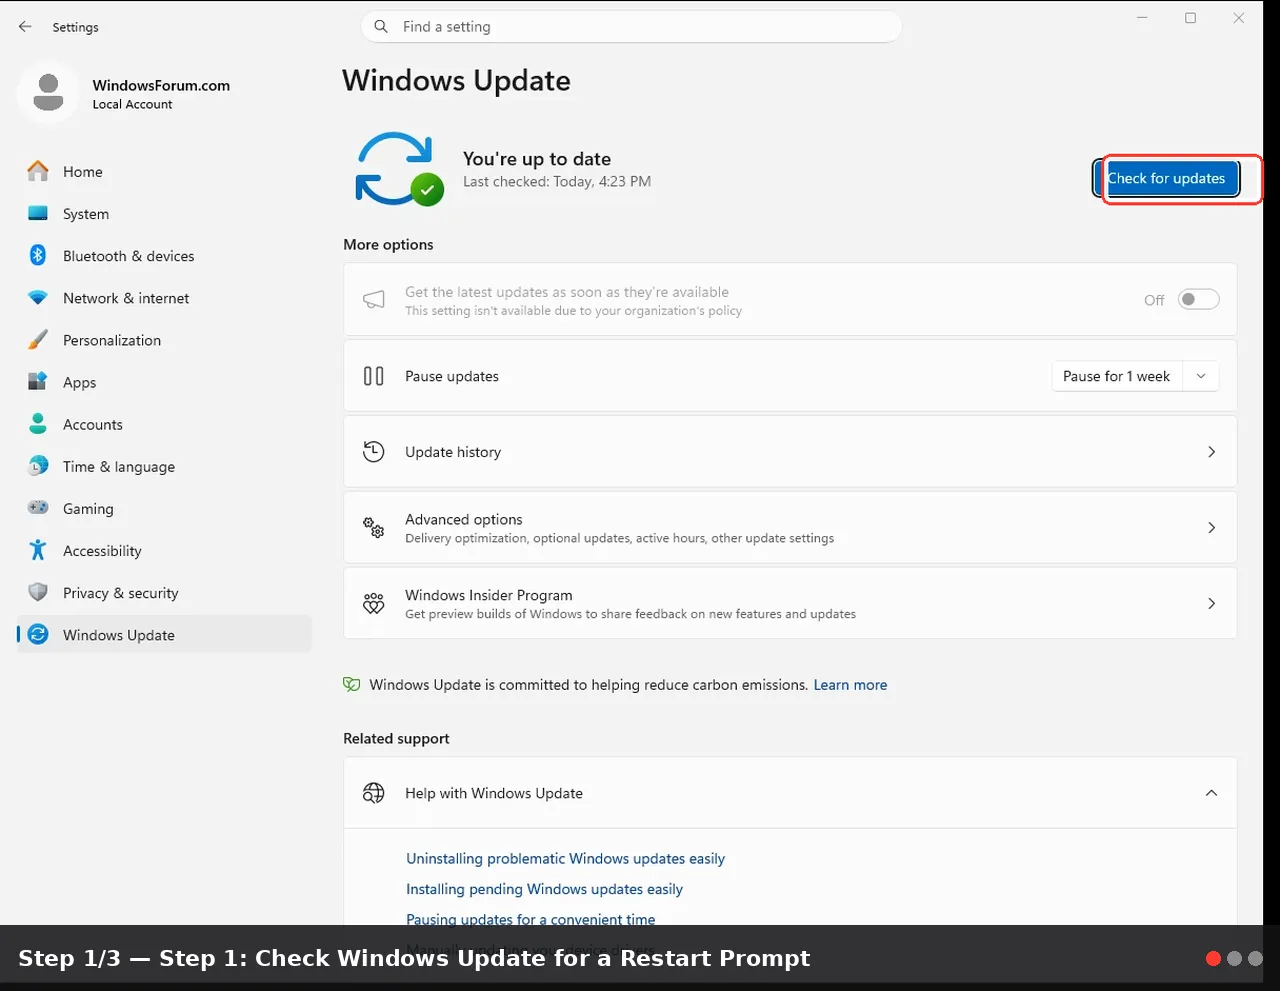Image resolution: width=1280 pixels, height=991 pixels.
Task: Click the Advanced options gears icon
Action: [374, 527]
